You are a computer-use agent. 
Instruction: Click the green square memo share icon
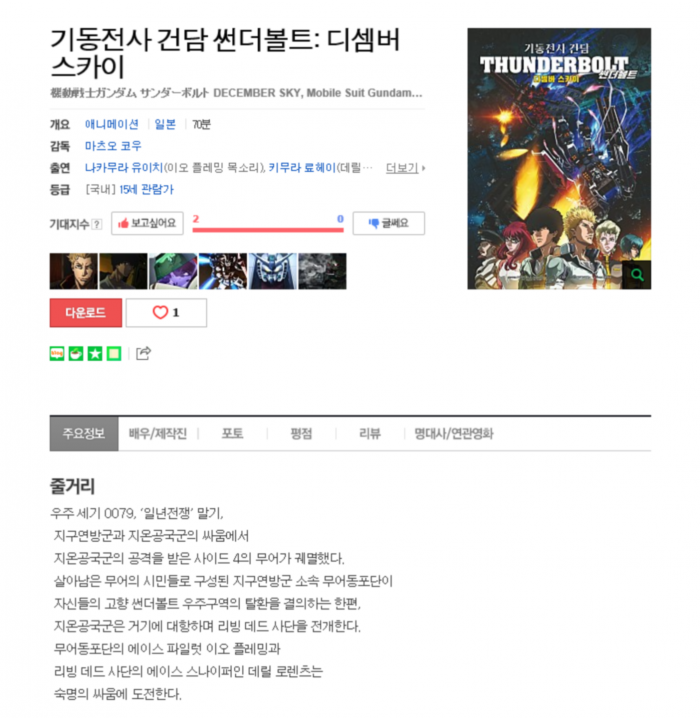coord(114,354)
